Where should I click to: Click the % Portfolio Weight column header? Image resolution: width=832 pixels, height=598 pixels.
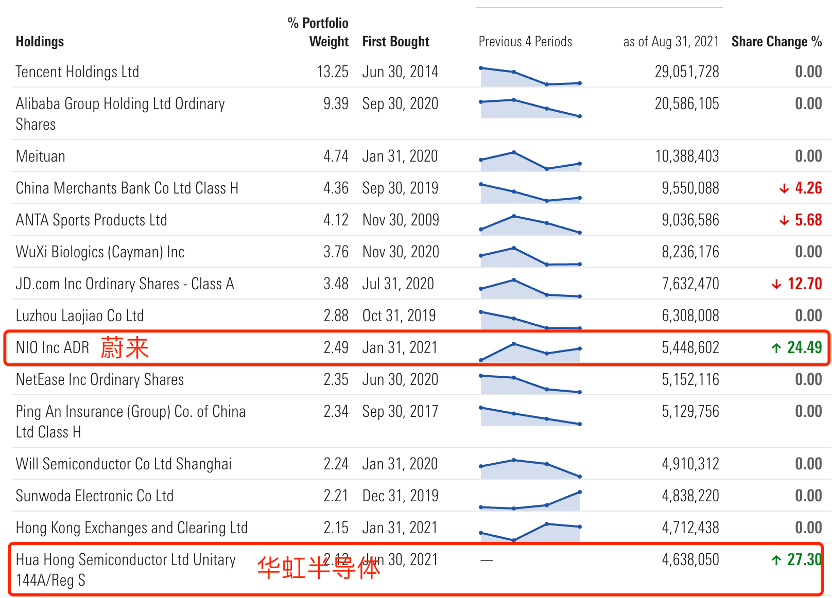(x=318, y=32)
